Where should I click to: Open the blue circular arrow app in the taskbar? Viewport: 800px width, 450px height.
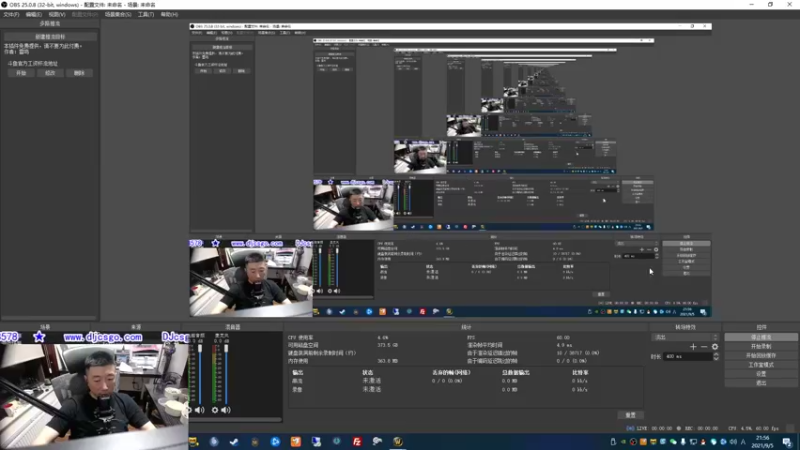click(275, 442)
